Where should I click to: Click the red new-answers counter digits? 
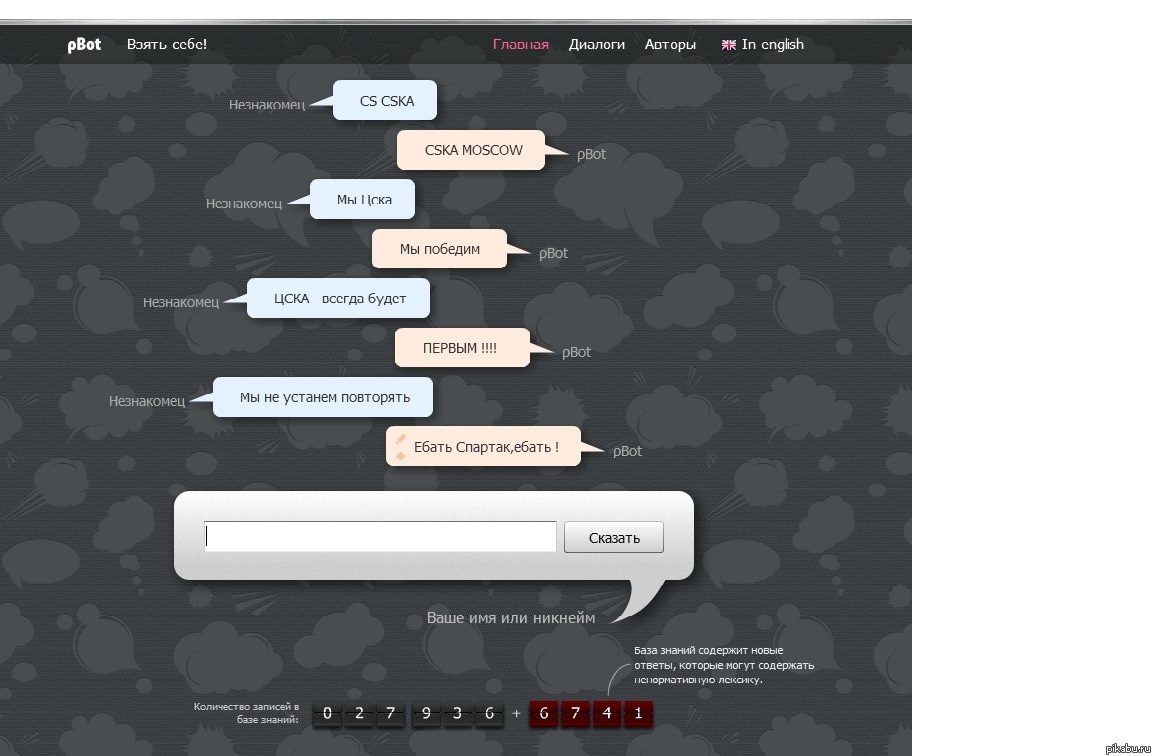pyautogui.click(x=591, y=713)
